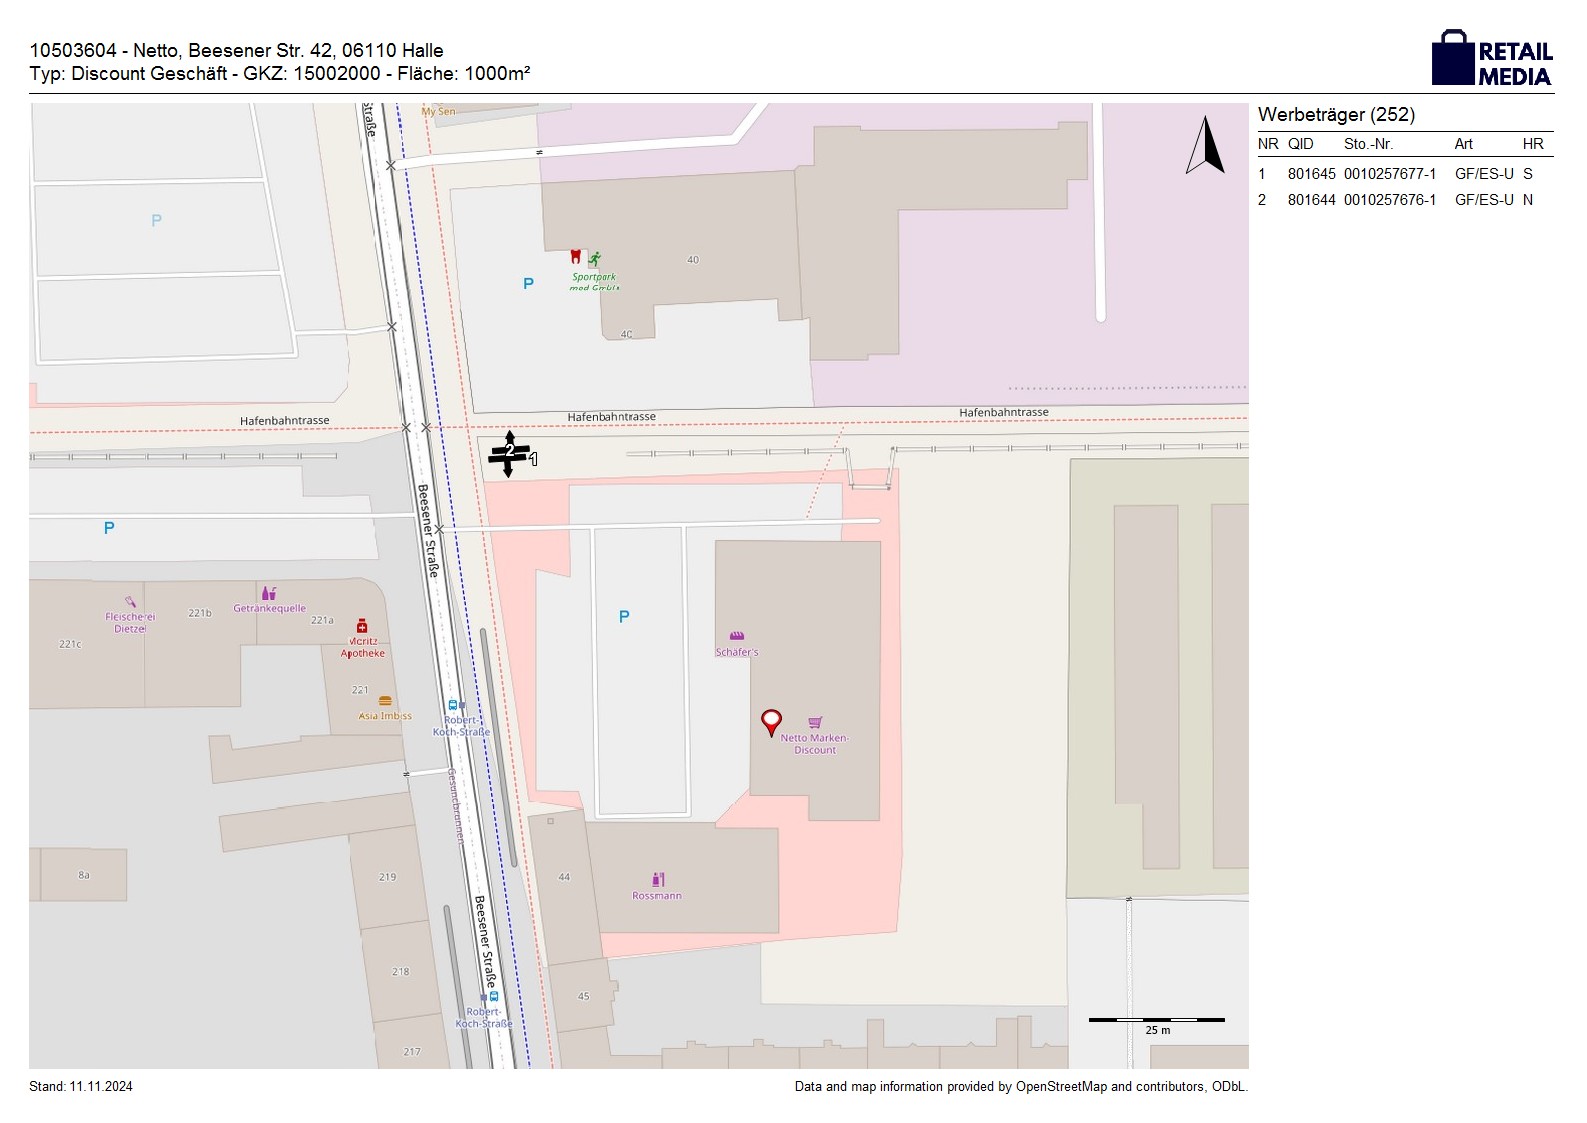Click the Netto Marken-Discount shopping cart icon

[x=815, y=722]
